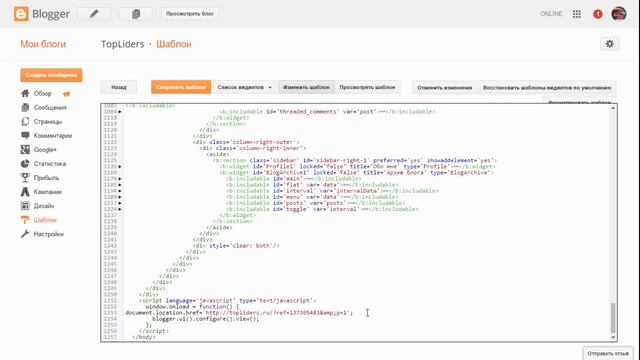
Task: Open the Google apps grid icon
Action: 576,14
